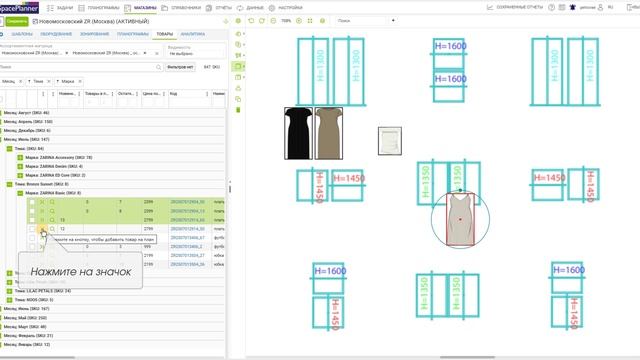The width and height of the screenshot is (640, 360).
Task: Click the undo arrow in canvas toolbar
Action: 251,20
